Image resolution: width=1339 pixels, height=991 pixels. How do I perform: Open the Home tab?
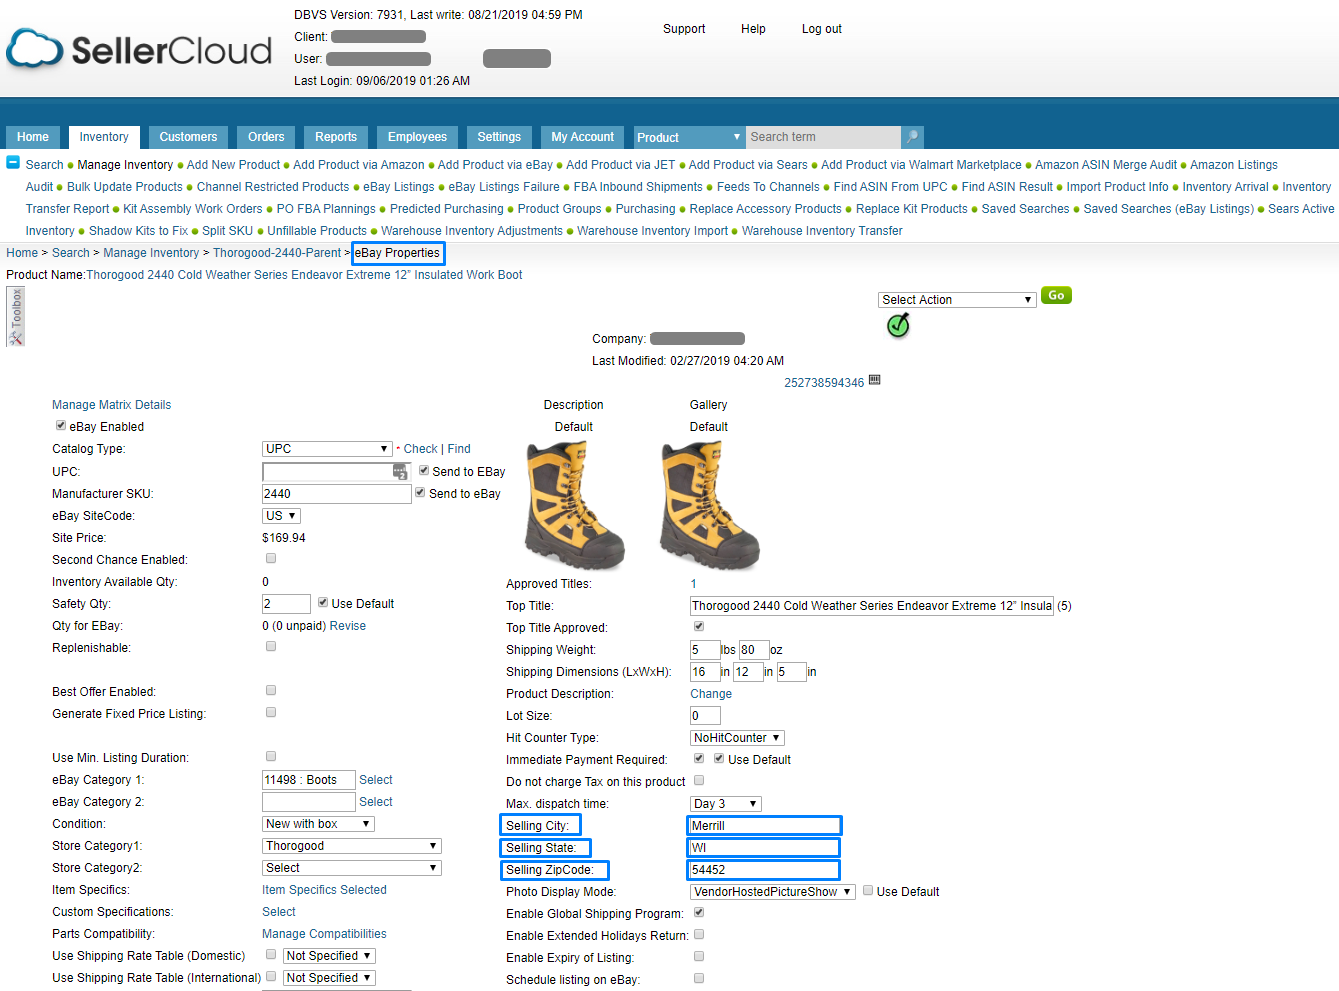point(33,137)
